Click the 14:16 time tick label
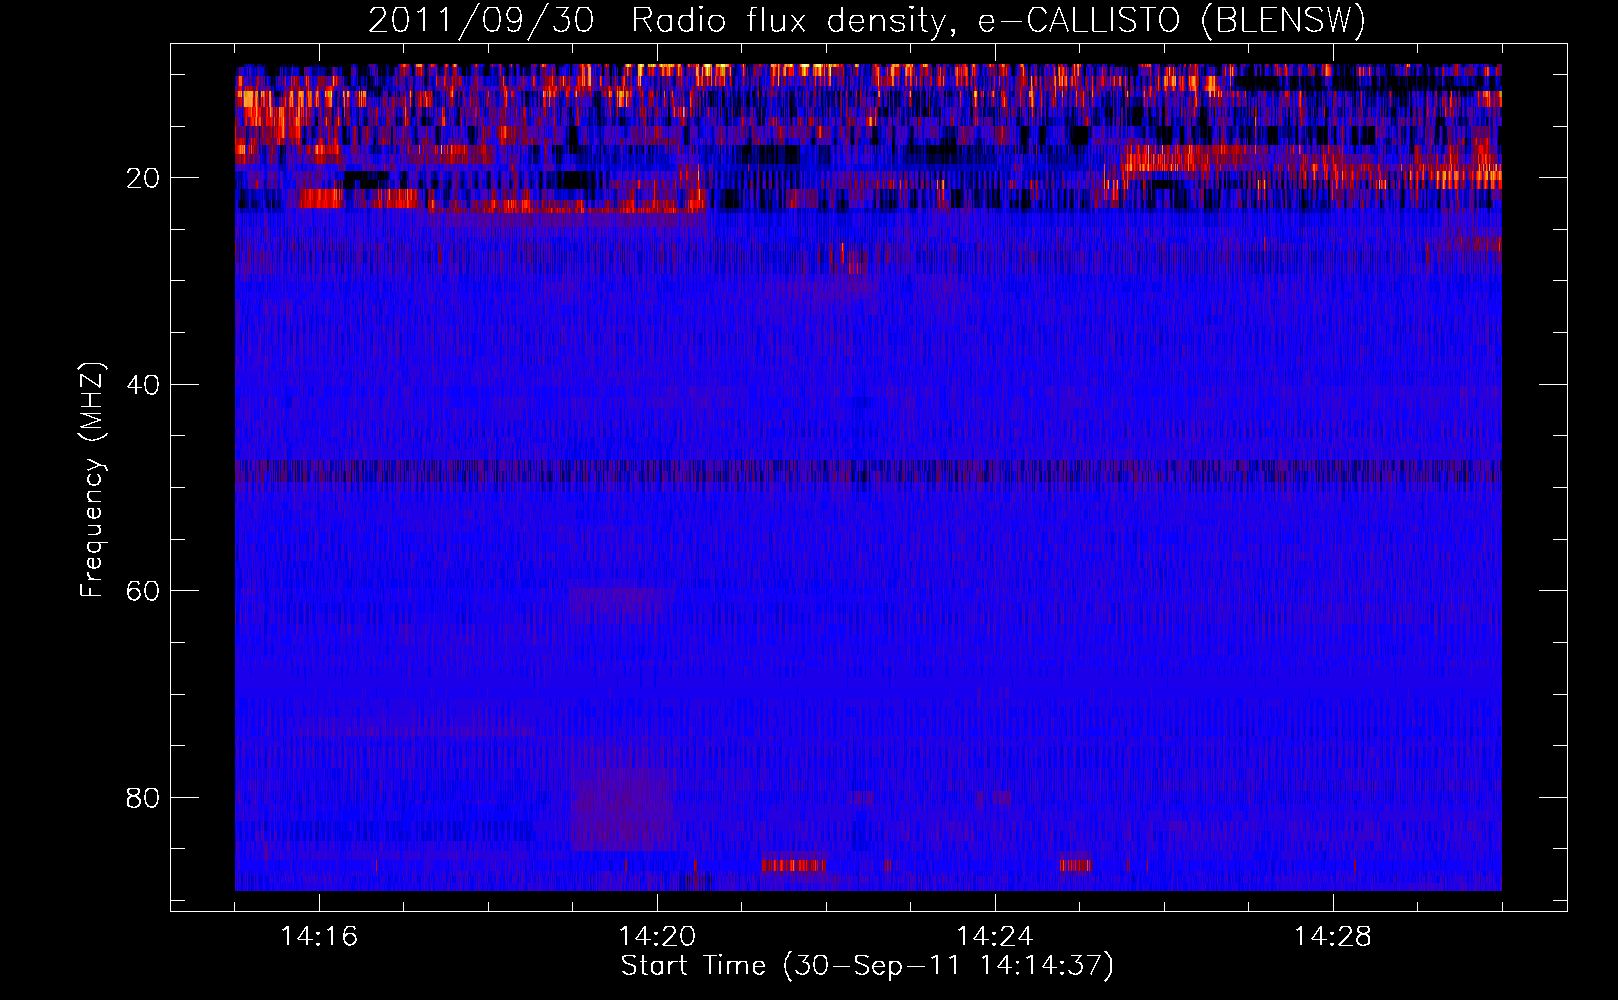Screen dimensions: 1618x1000 pos(319,936)
